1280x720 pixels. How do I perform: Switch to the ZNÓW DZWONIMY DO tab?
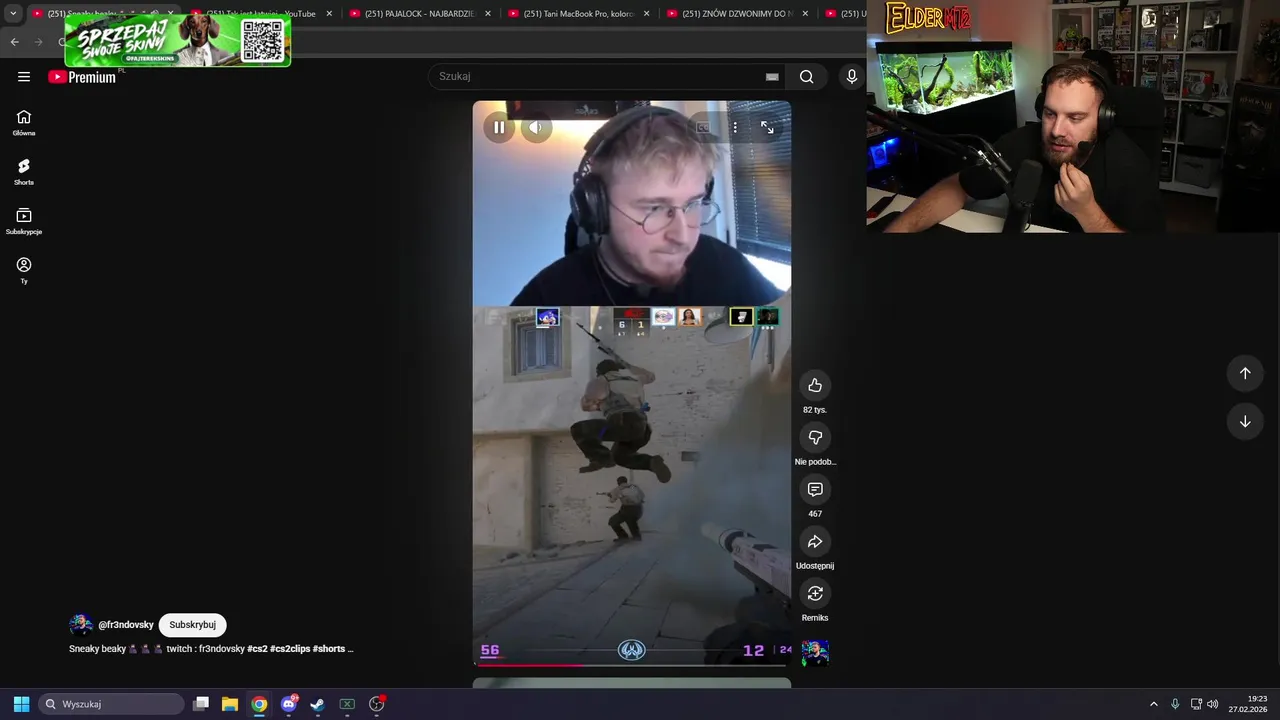click(x=738, y=14)
